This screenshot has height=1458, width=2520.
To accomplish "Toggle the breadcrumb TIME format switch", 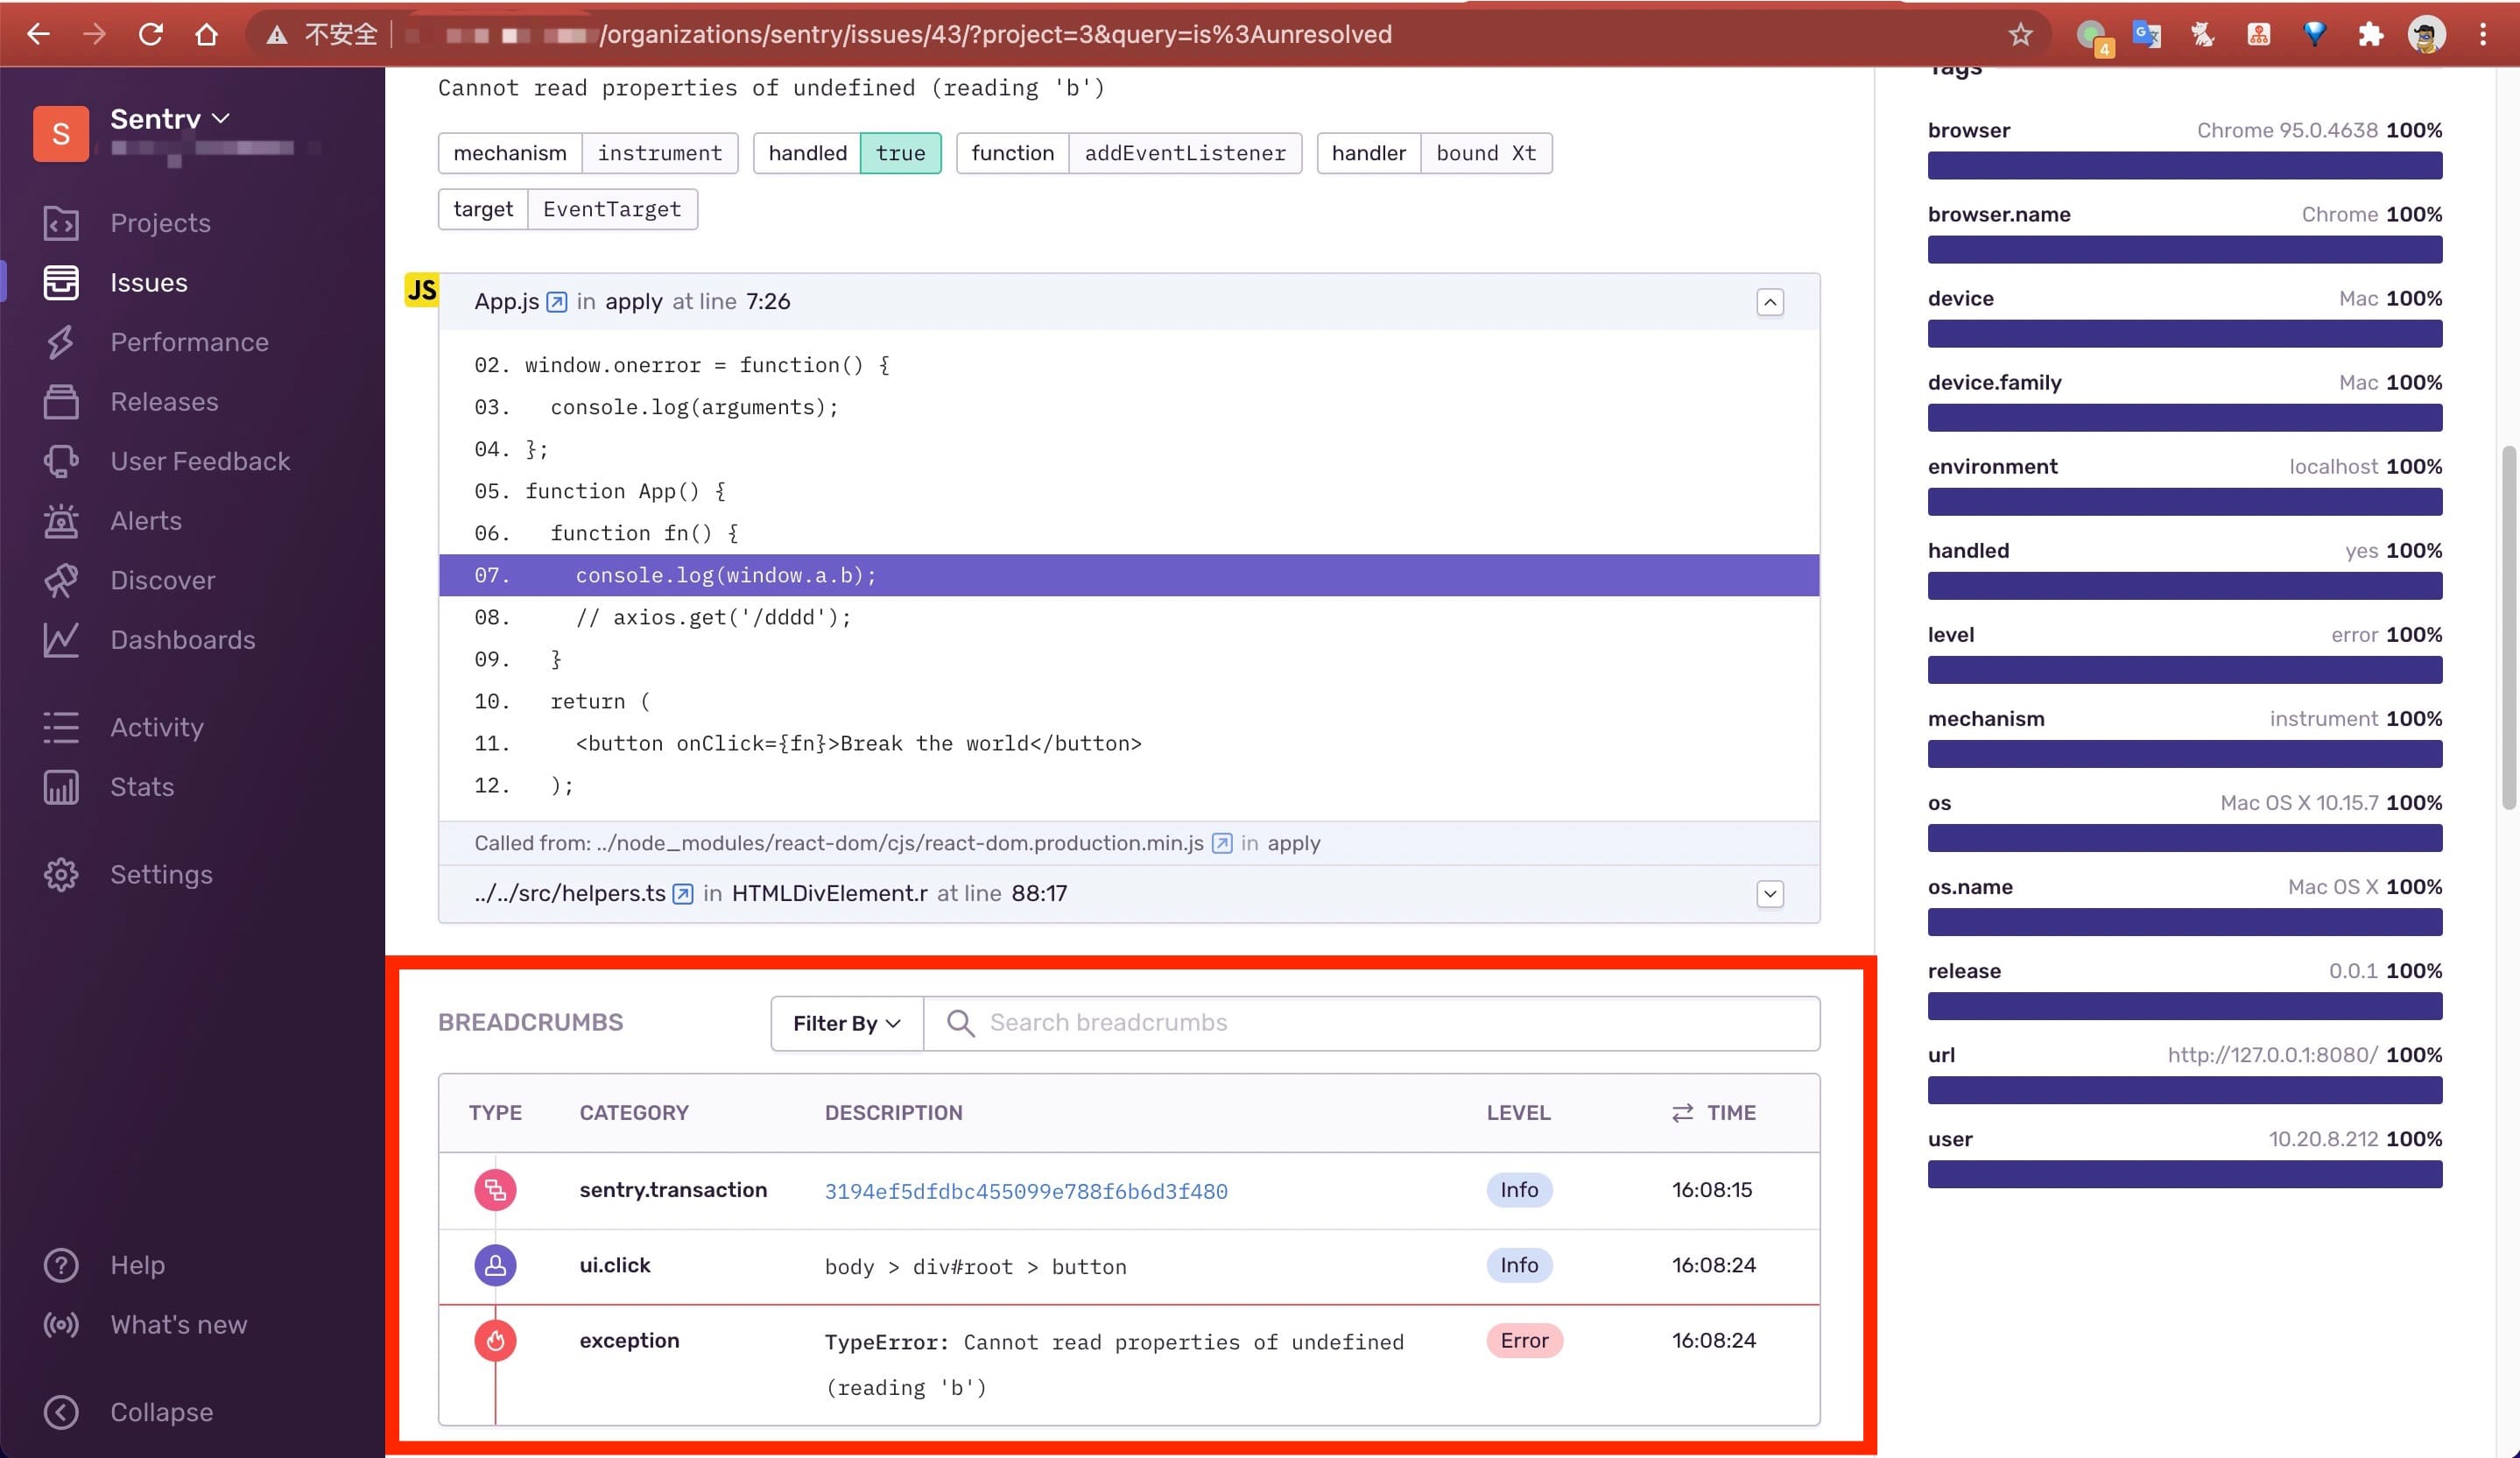I will pos(1683,1113).
